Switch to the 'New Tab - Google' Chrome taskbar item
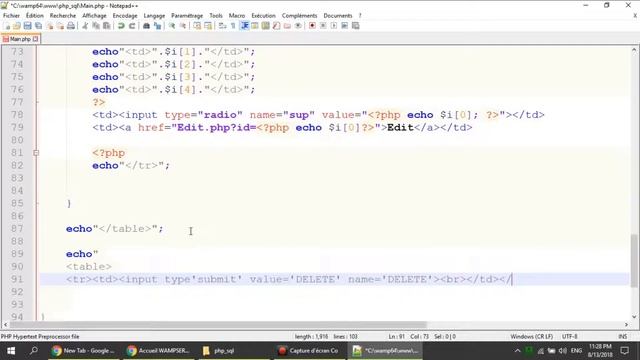The image size is (640, 360). tap(84, 351)
